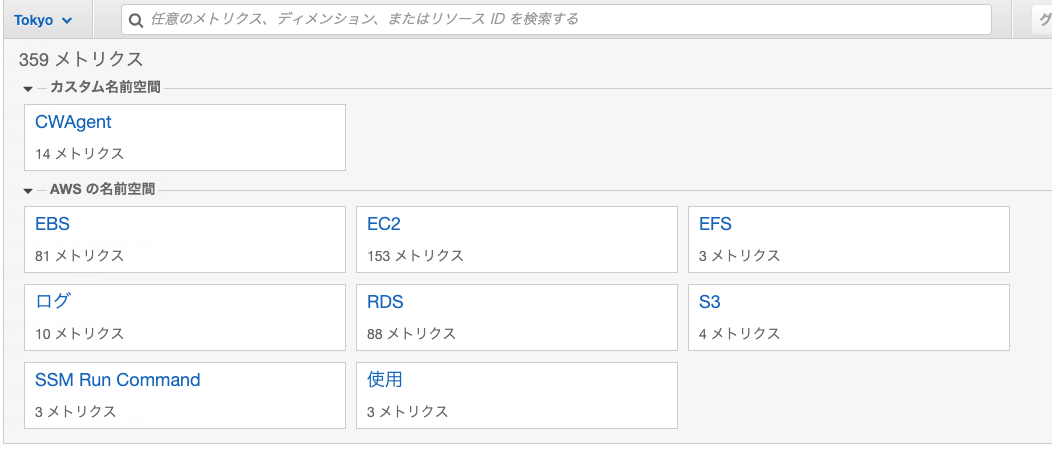Select the CWAgent card with 14 メトリクス
Screen dimensions: 1052x449
(185, 138)
